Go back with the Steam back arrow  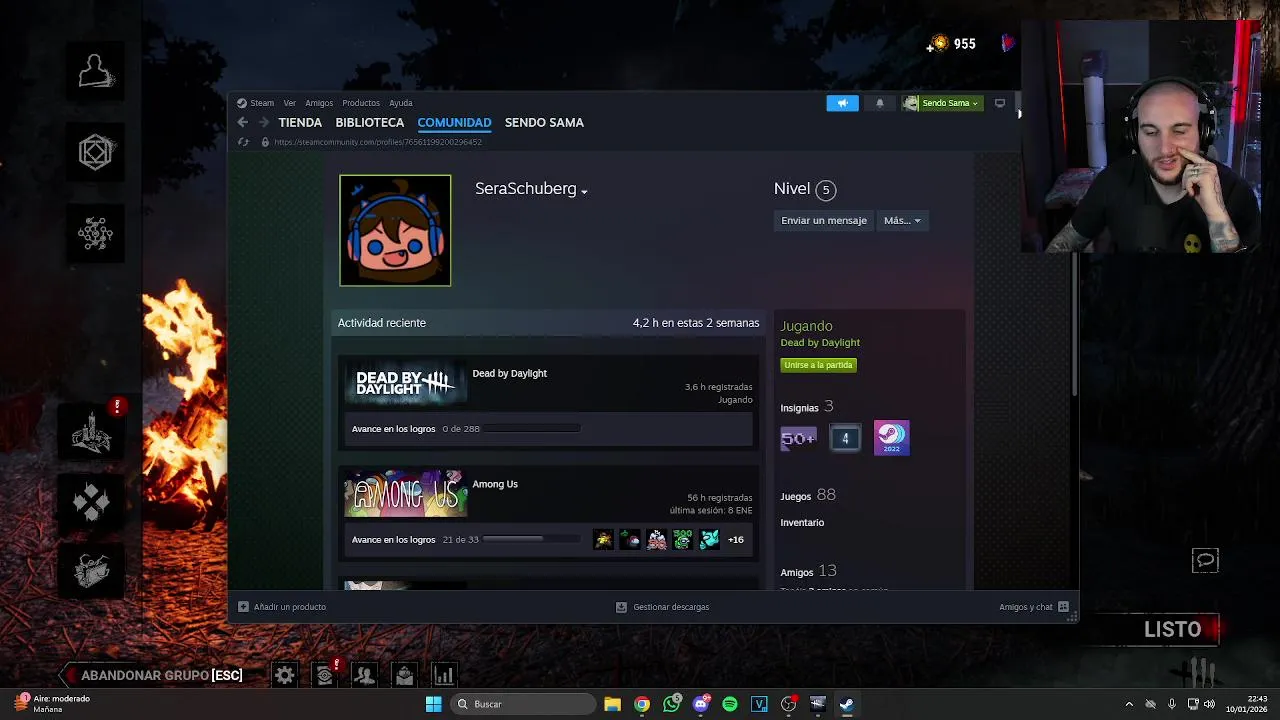tap(243, 122)
